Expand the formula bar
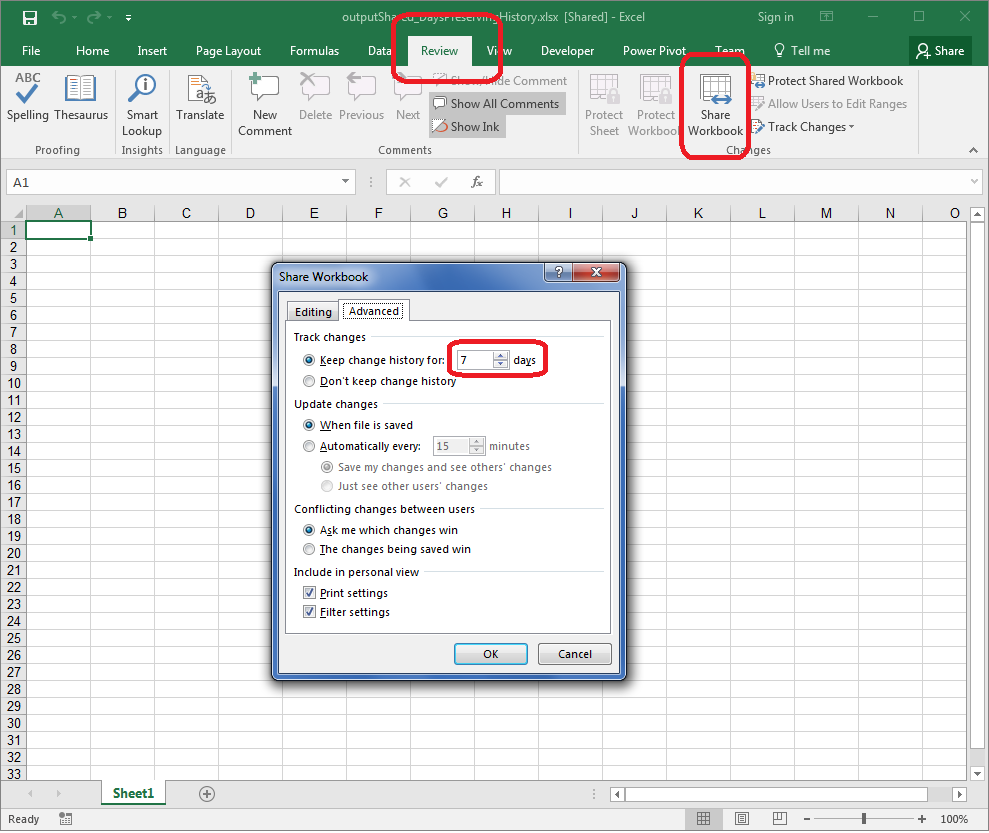The width and height of the screenshot is (989, 833). coord(974,182)
